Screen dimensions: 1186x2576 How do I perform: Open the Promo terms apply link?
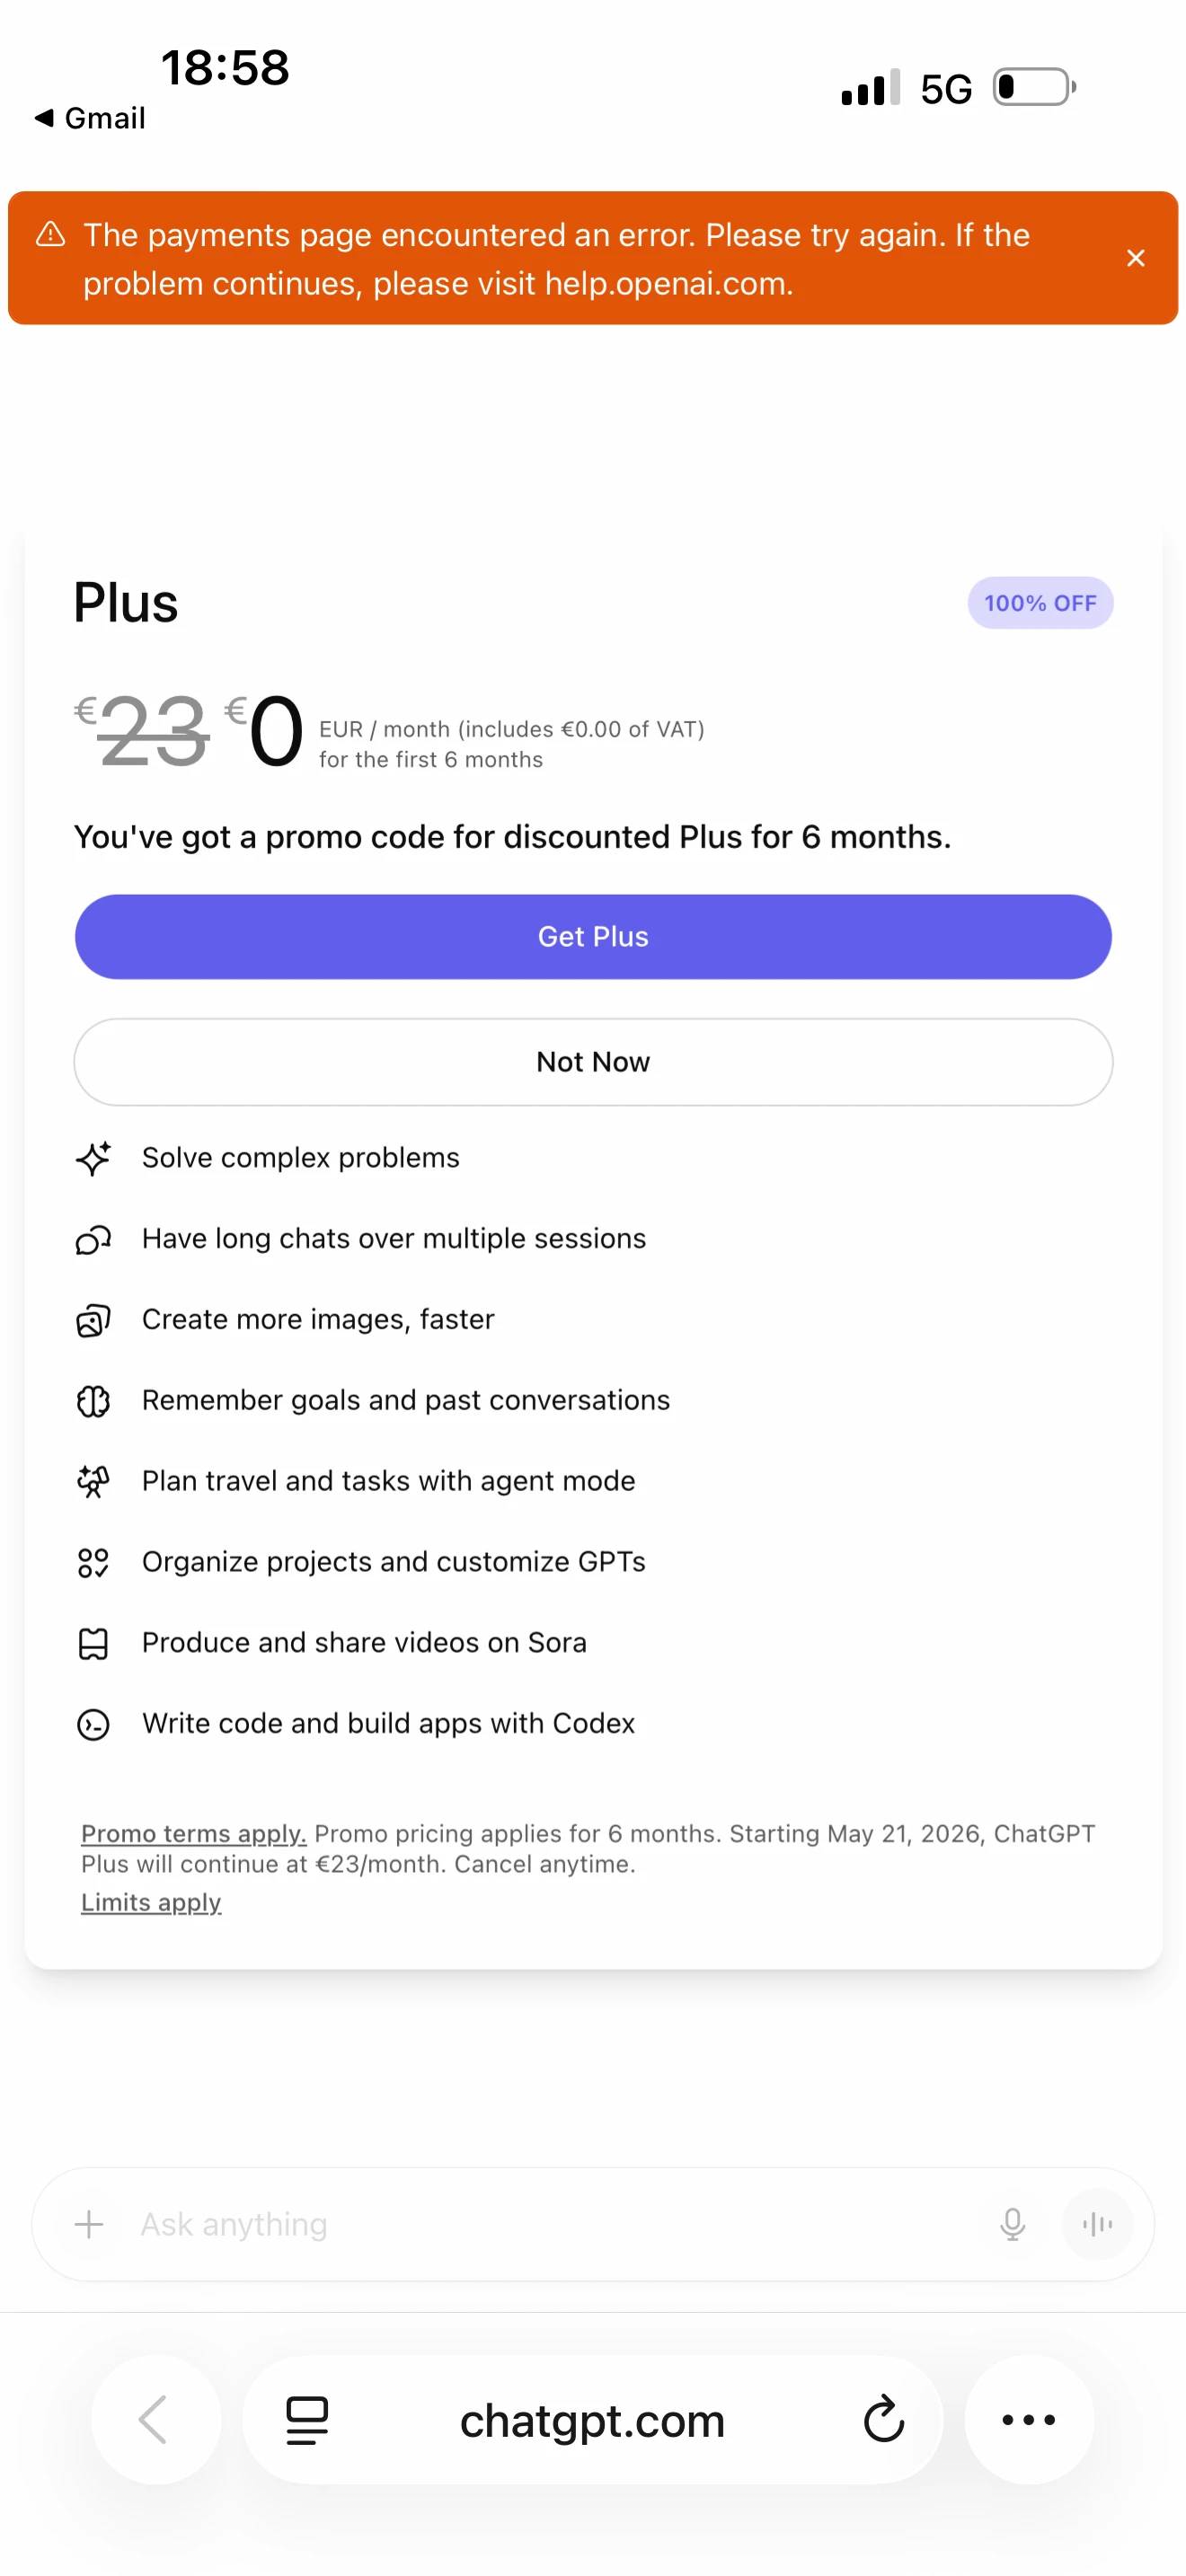[x=193, y=1833]
